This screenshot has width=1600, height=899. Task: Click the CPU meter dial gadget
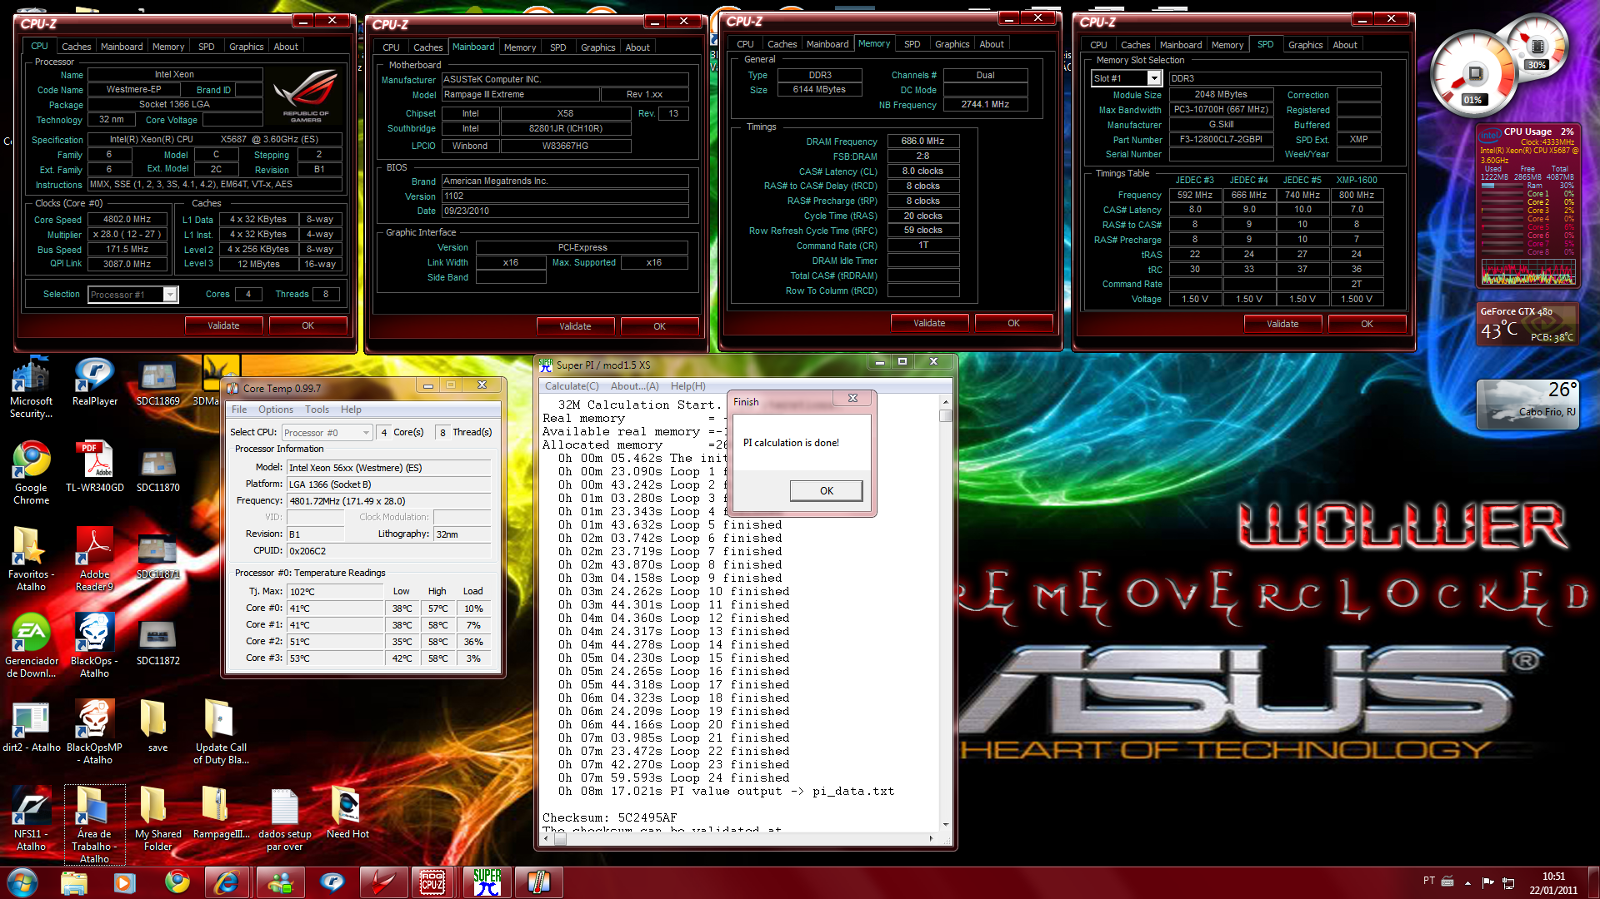pyautogui.click(x=1474, y=72)
